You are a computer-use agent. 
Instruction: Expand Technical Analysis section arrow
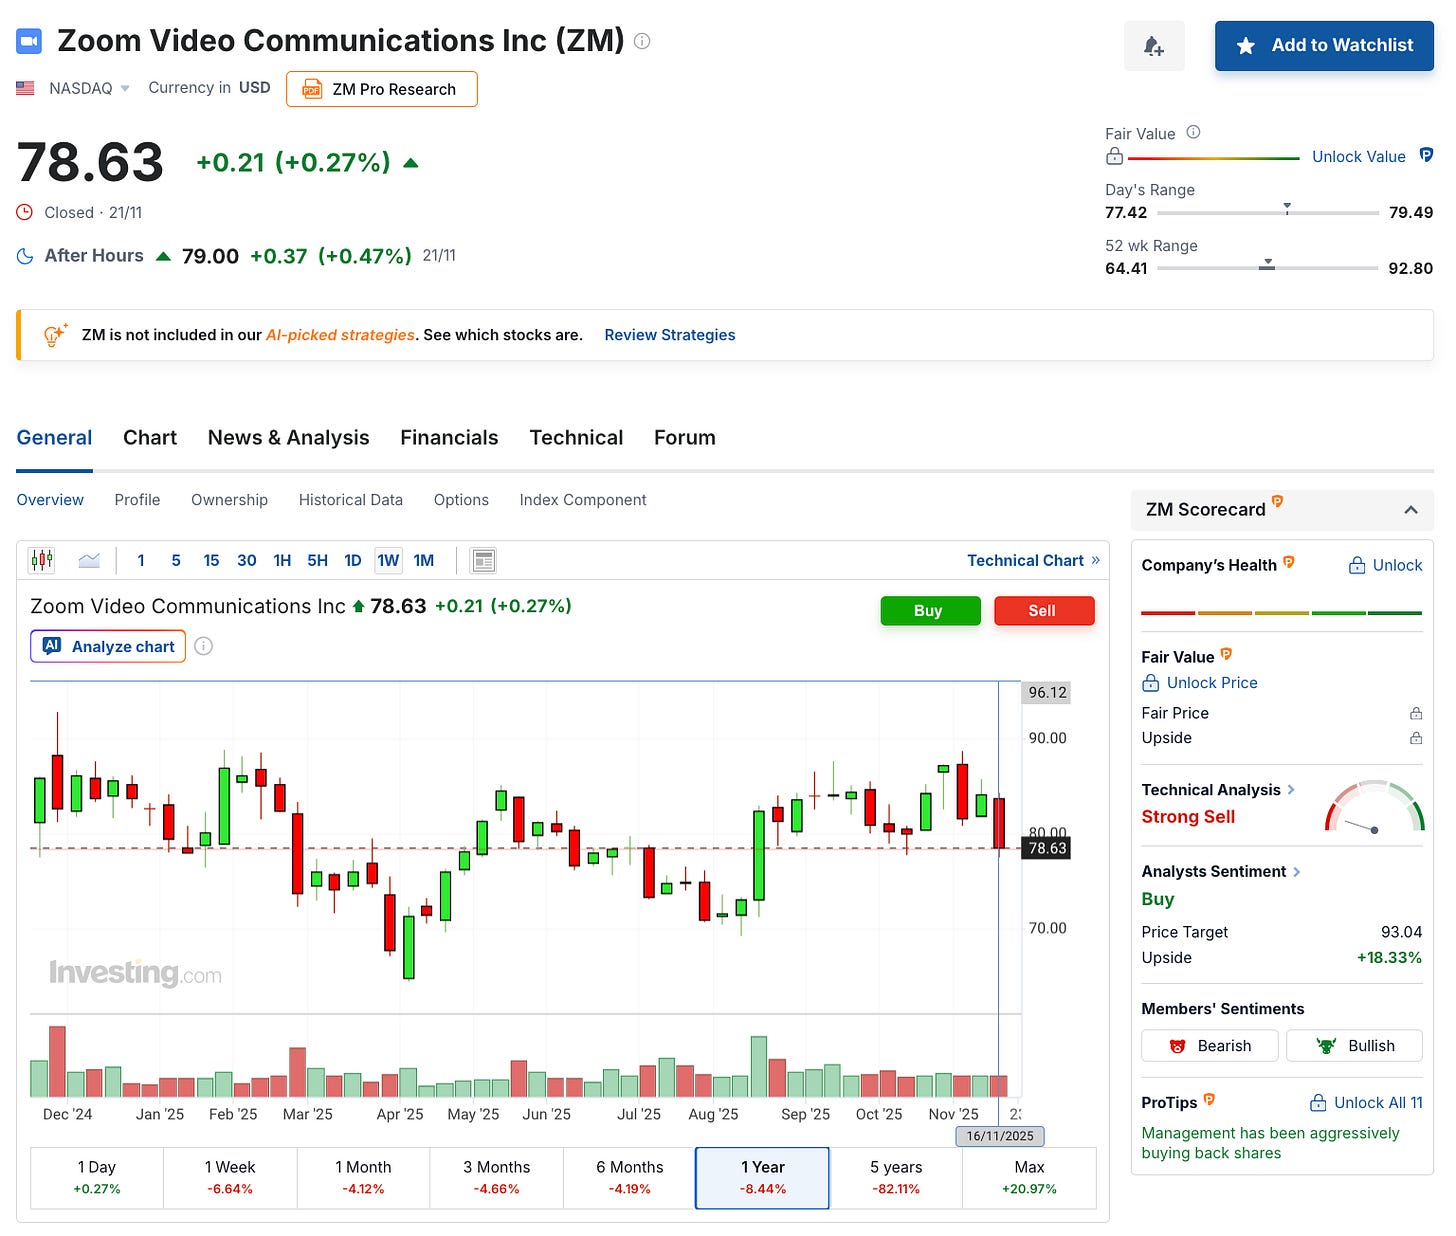tap(1292, 790)
